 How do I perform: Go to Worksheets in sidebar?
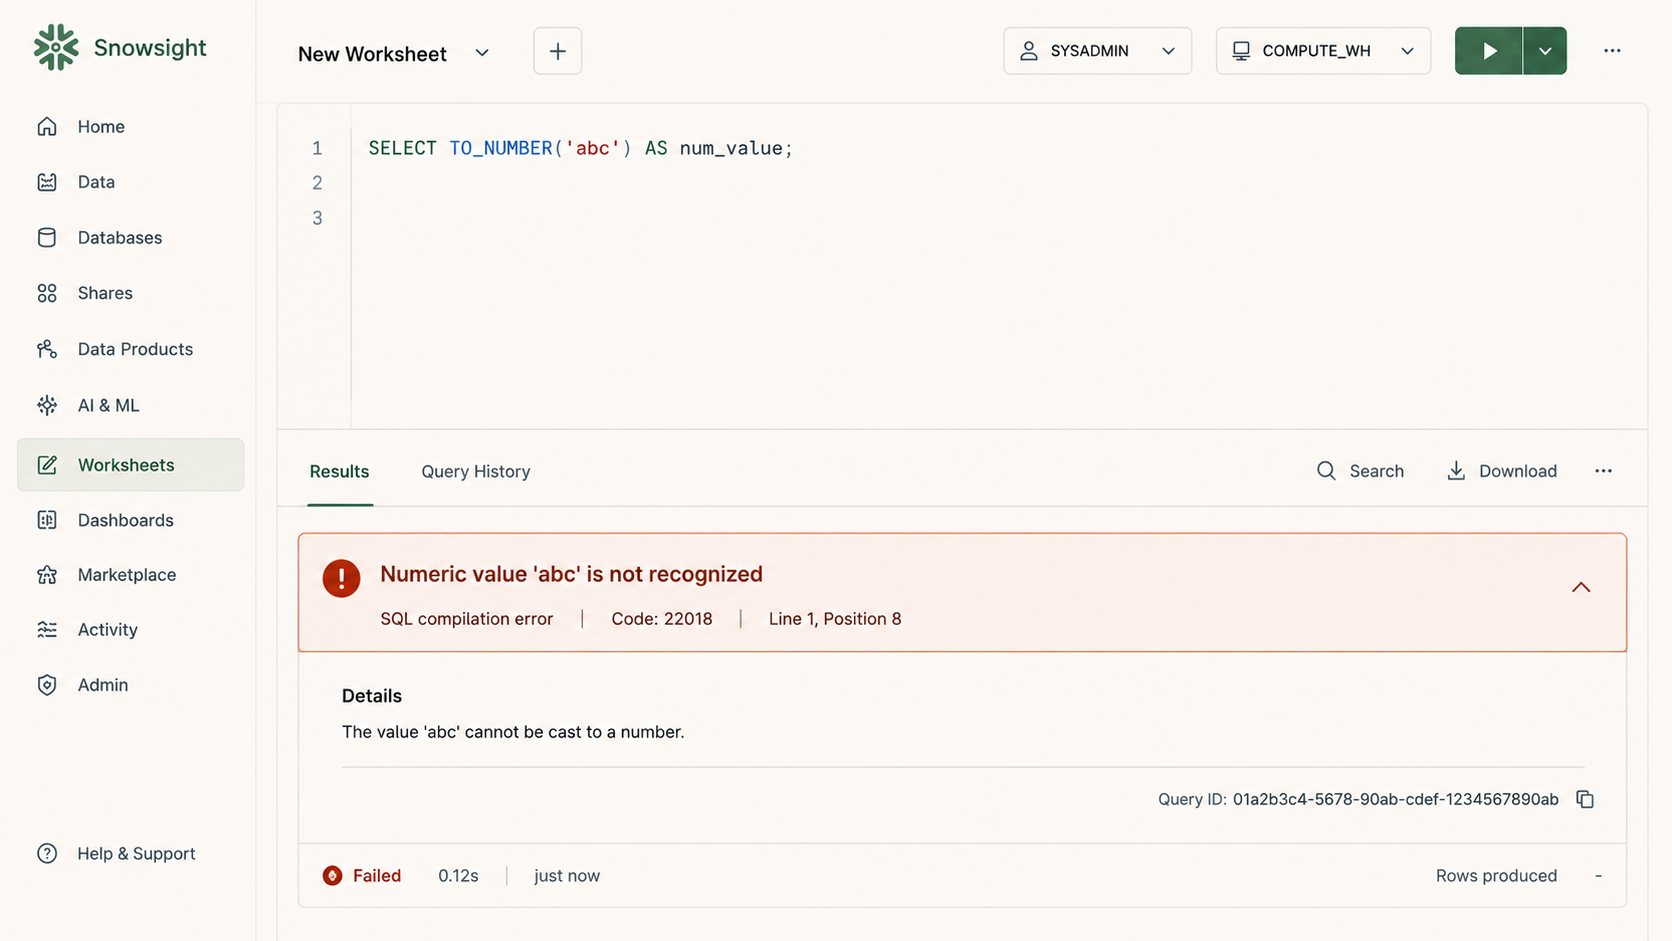[x=131, y=465]
